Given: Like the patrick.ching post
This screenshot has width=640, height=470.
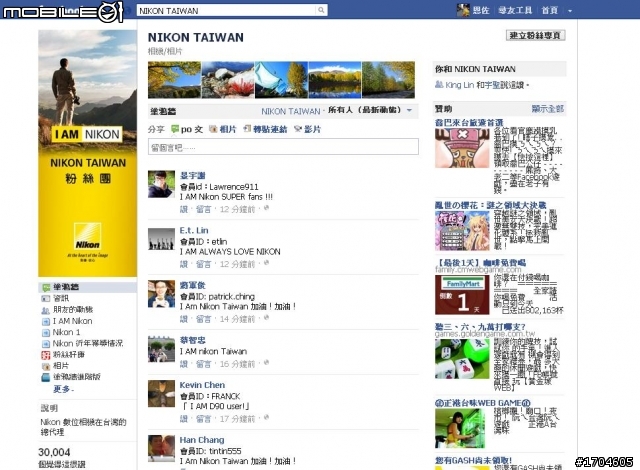Looking at the screenshot, I should [184, 319].
